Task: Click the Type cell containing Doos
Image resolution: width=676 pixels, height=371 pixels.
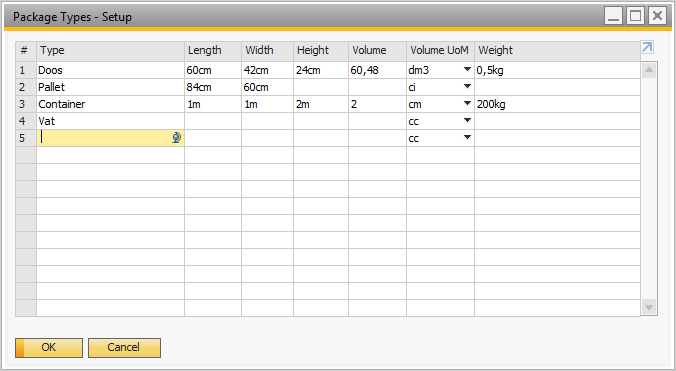Action: click(x=110, y=70)
